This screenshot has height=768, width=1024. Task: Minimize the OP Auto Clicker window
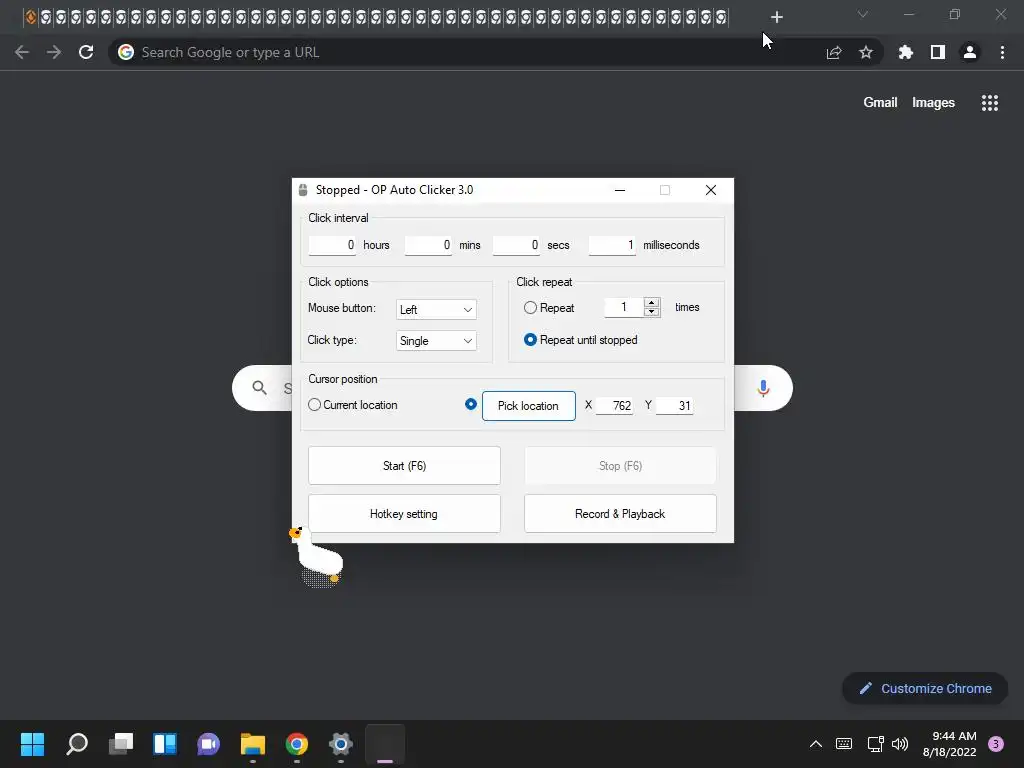pos(620,190)
